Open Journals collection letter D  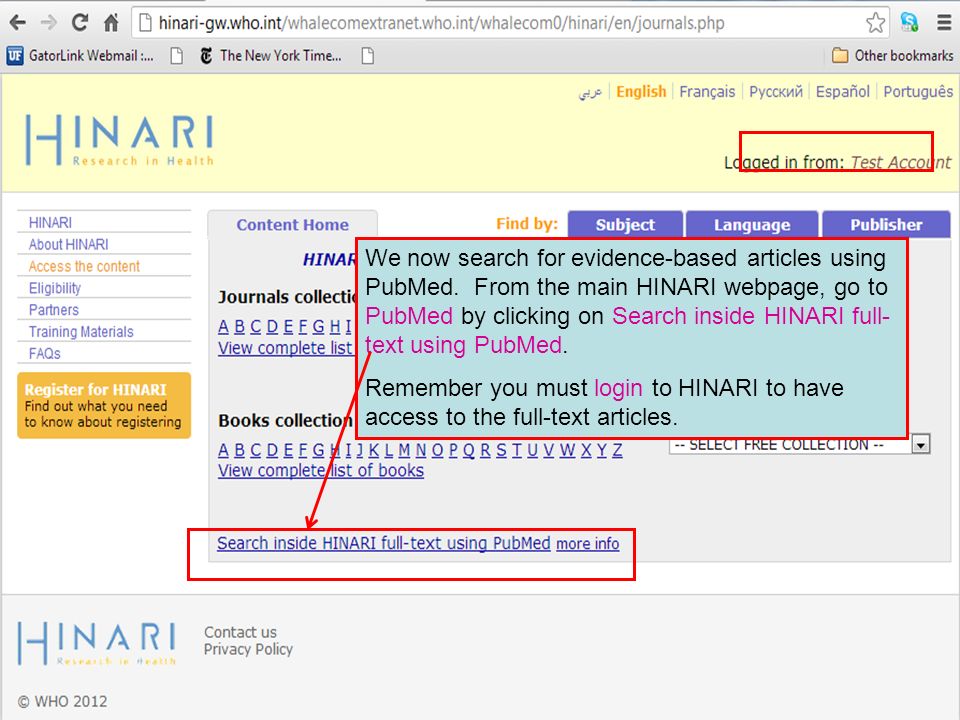272,327
